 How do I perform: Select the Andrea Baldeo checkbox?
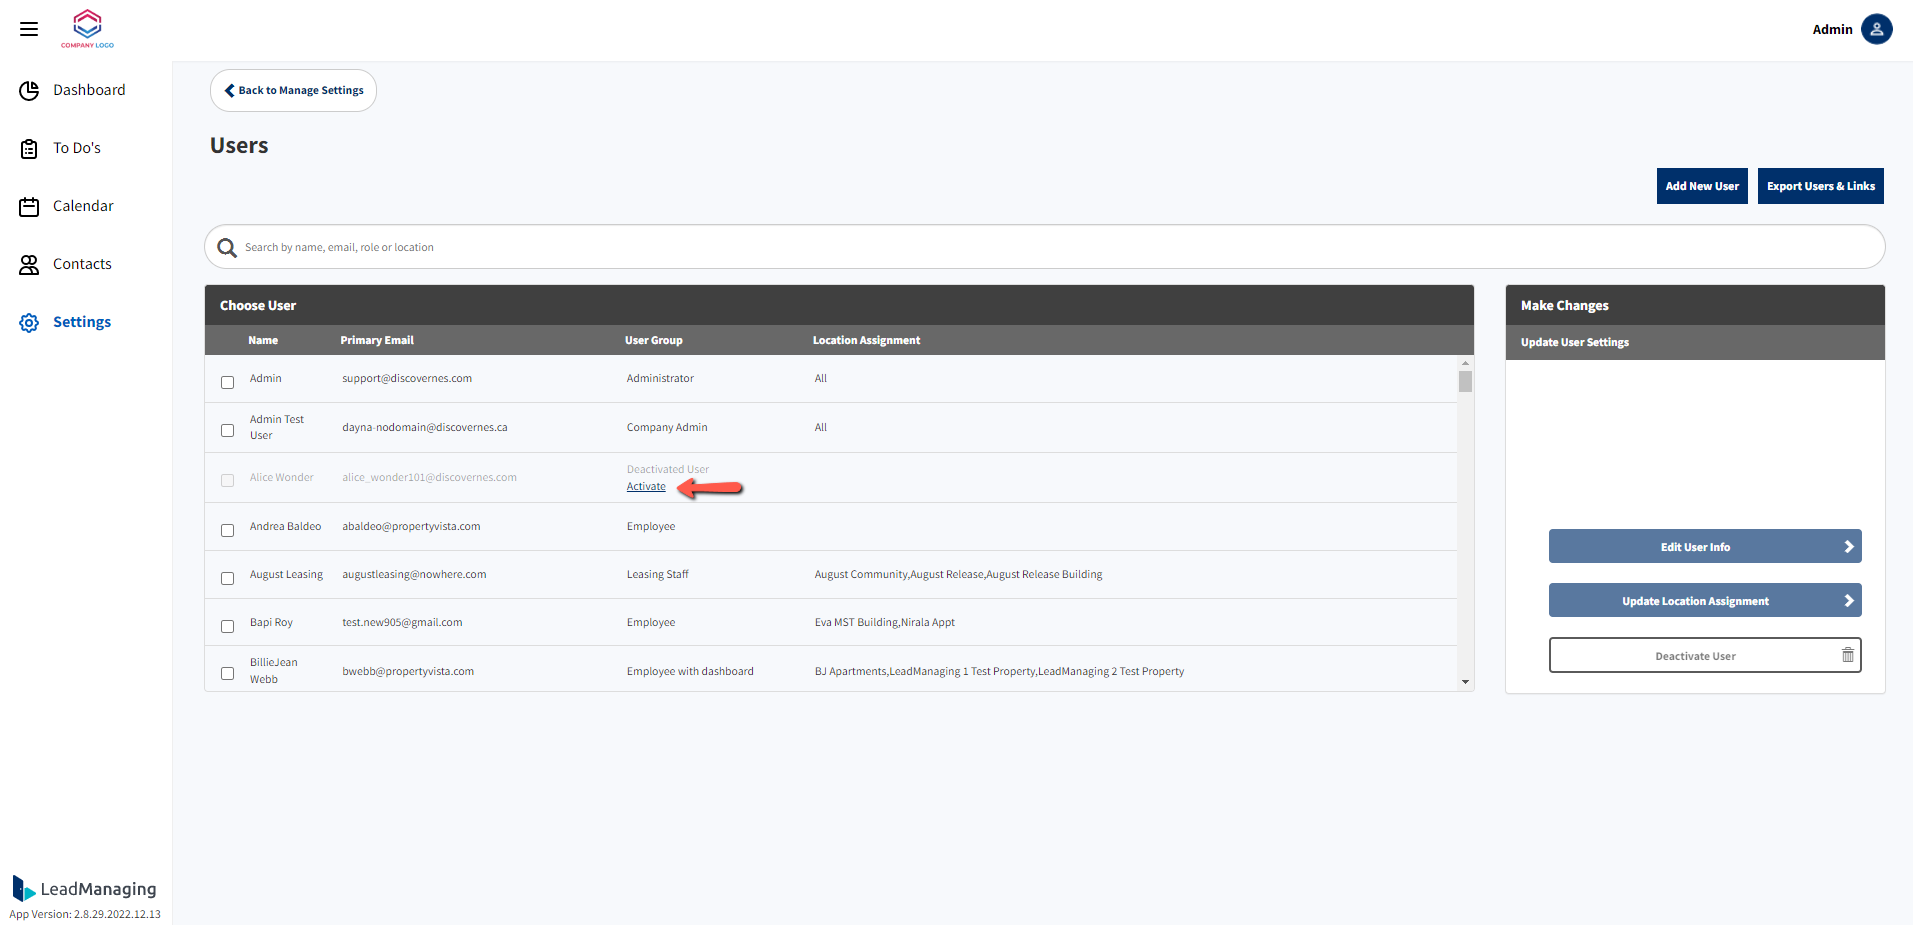tap(227, 530)
